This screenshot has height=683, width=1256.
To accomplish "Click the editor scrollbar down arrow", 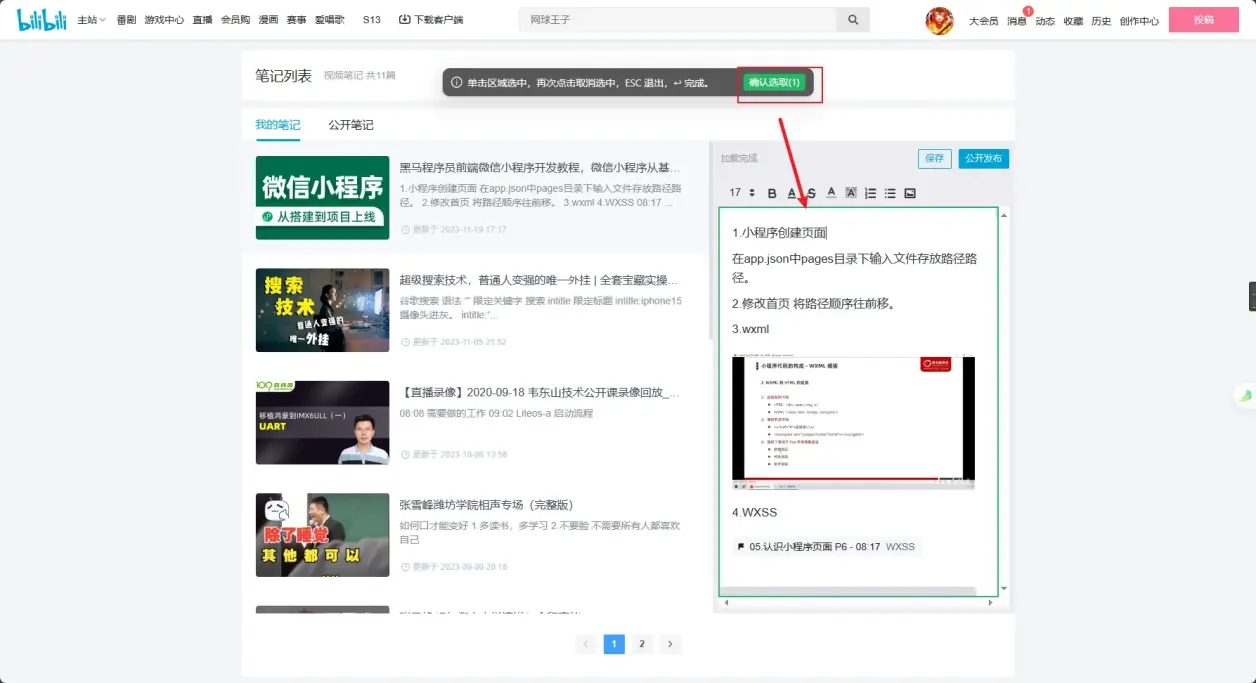I will 1004,589.
